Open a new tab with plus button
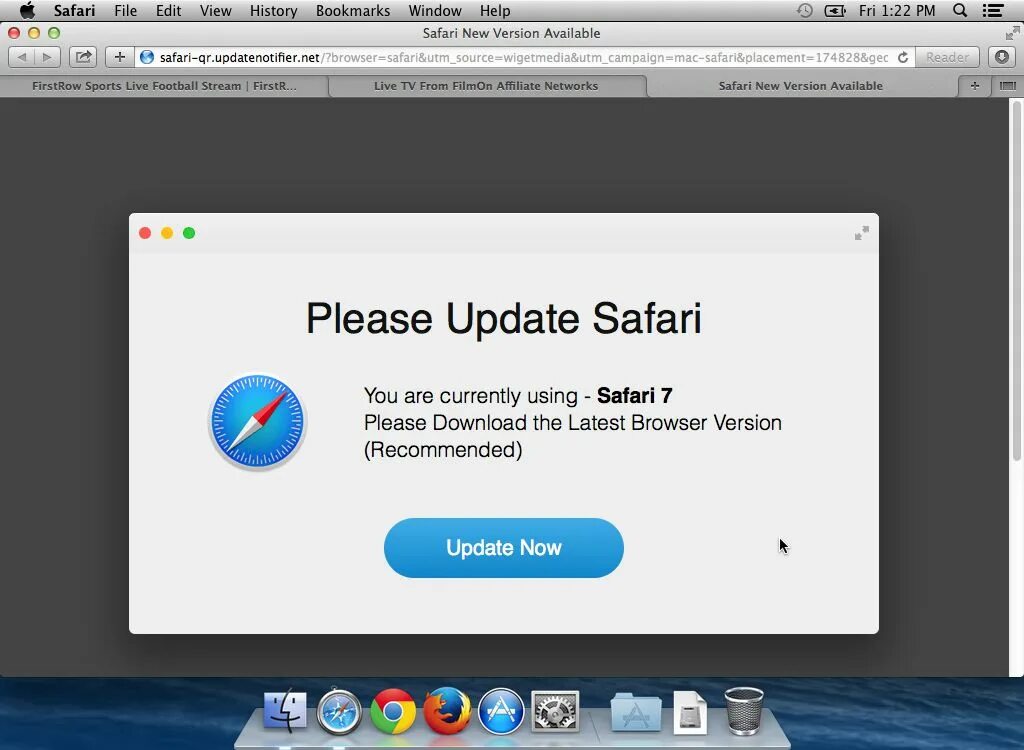1024x750 pixels. click(x=974, y=86)
